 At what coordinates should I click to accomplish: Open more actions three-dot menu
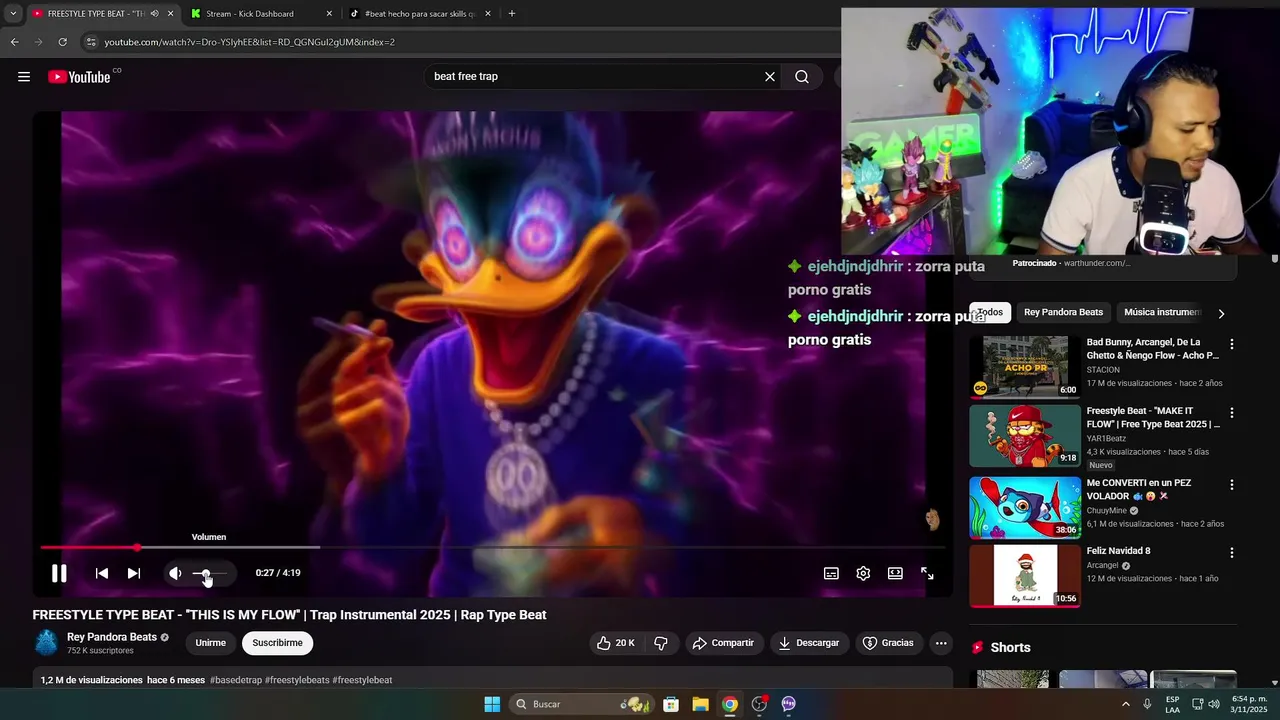pyautogui.click(x=941, y=643)
